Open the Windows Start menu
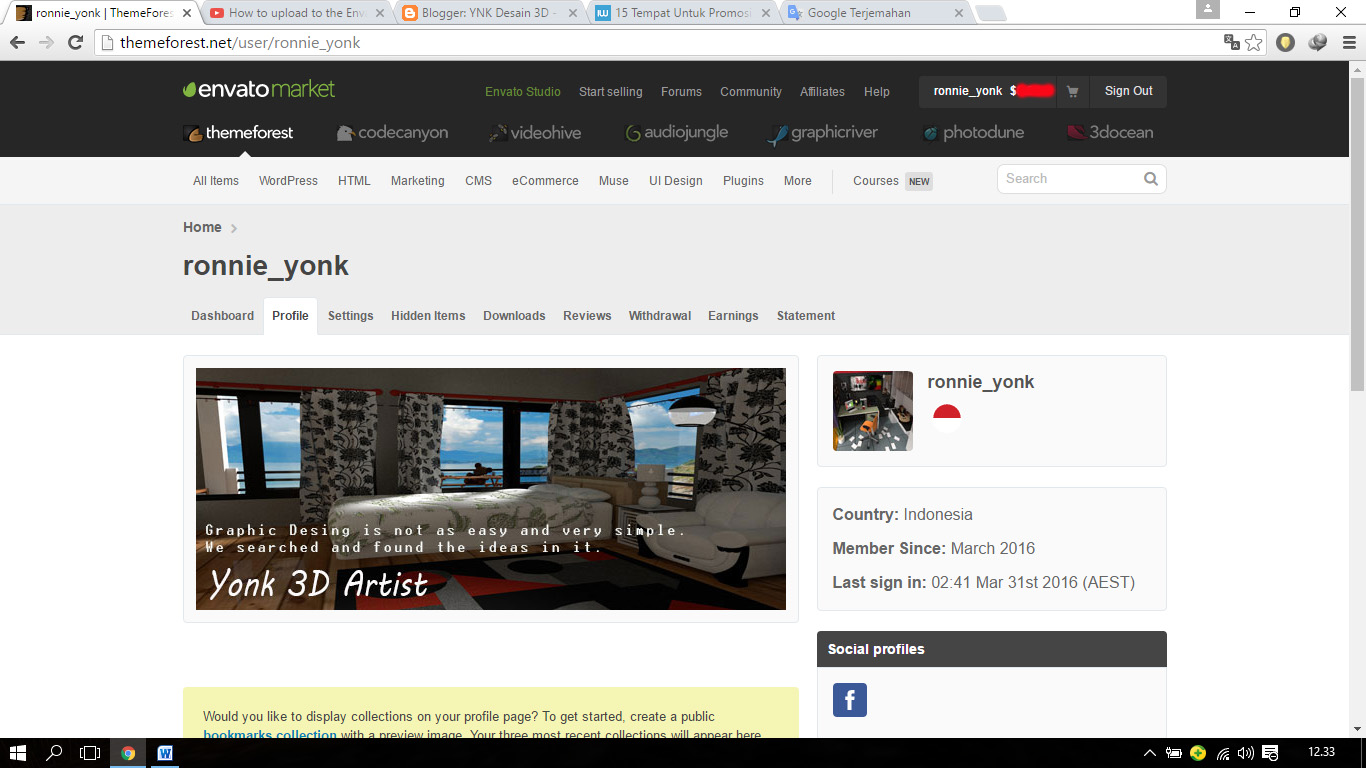 click(17, 753)
